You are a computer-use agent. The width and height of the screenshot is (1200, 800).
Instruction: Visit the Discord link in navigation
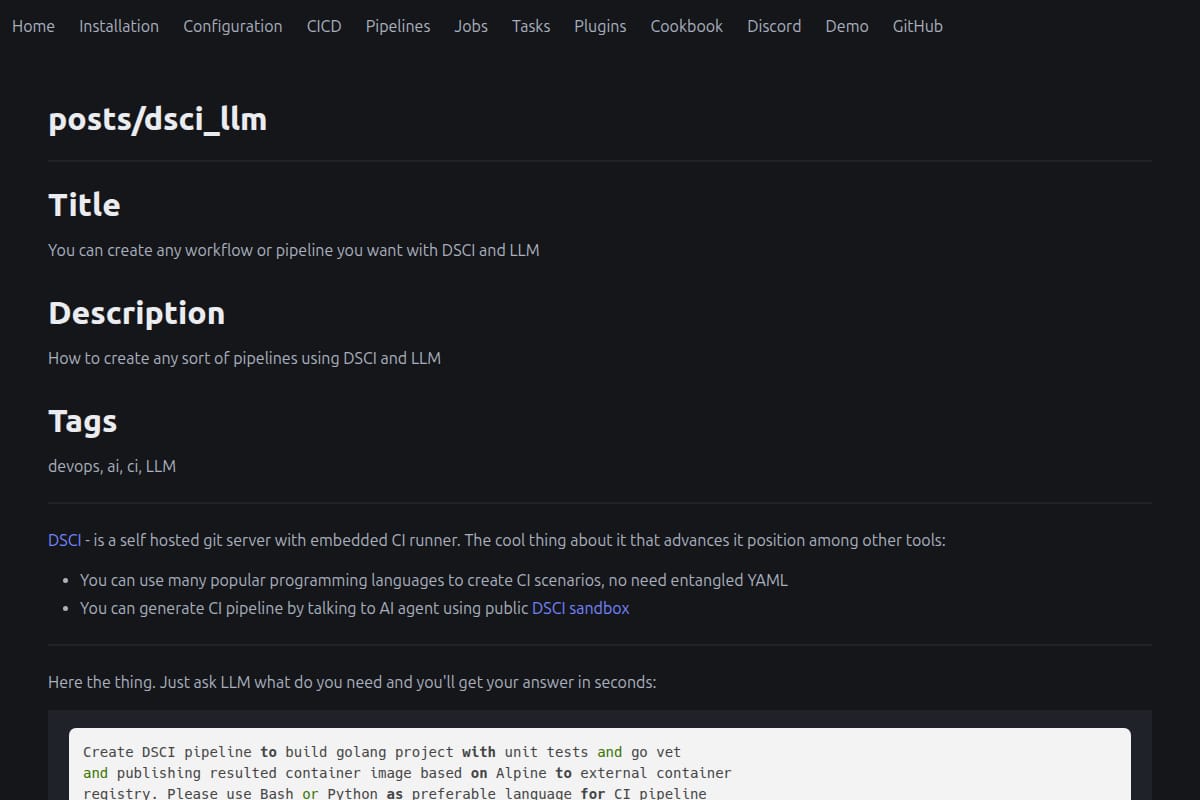[774, 26]
